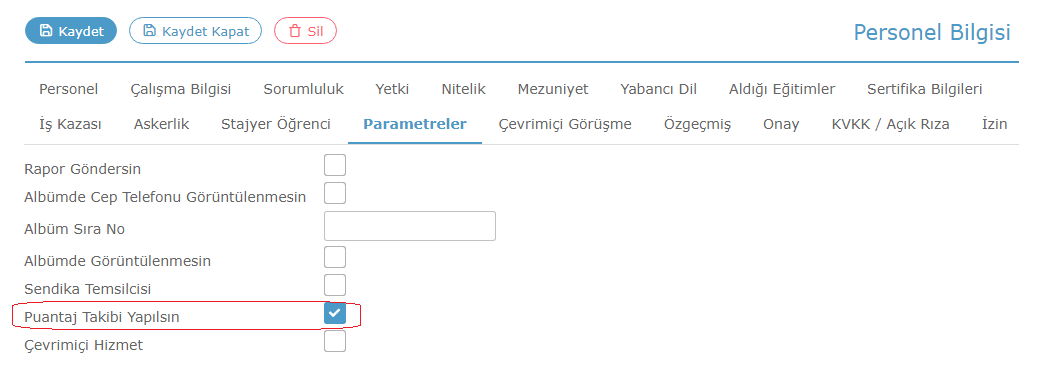Select the Yetki tab

point(392,89)
